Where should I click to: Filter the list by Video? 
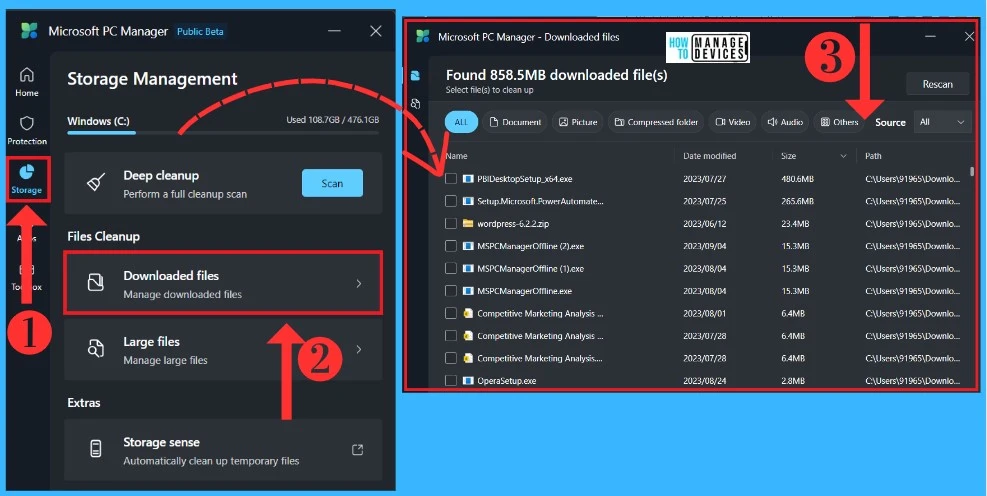[732, 122]
